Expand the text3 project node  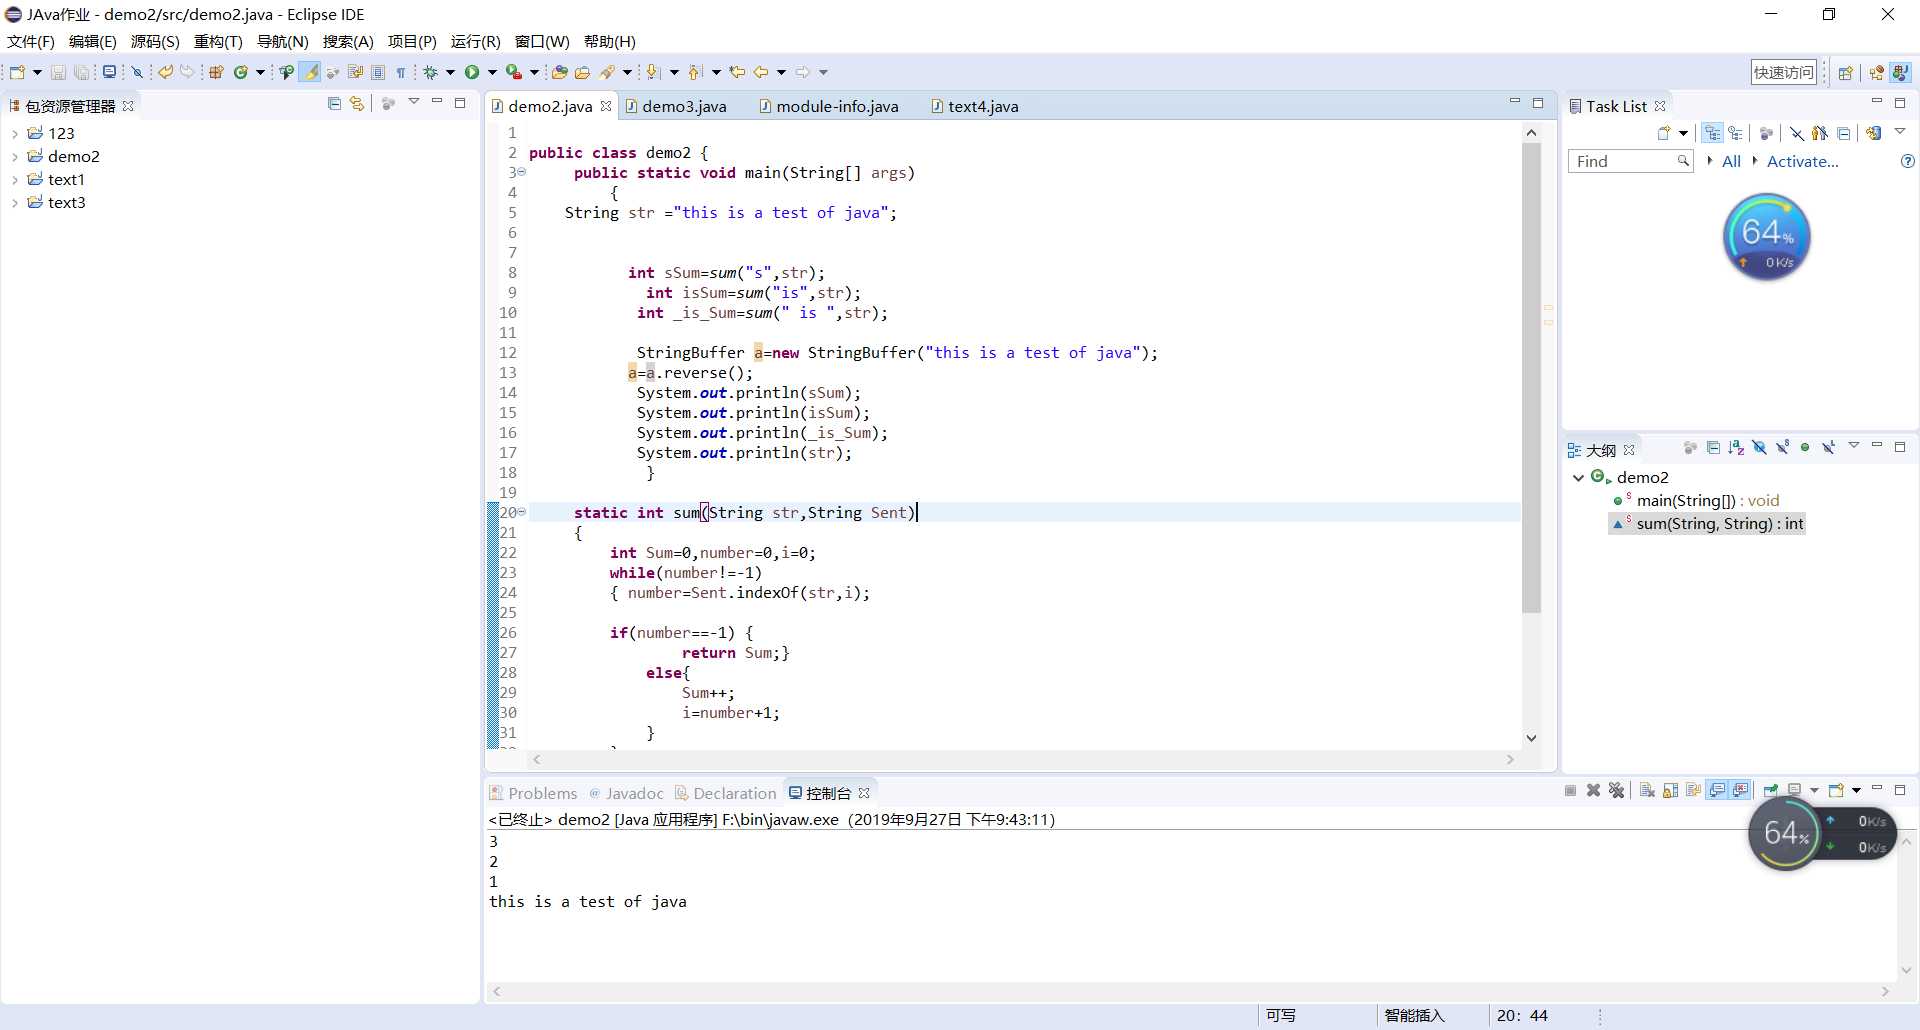click(15, 203)
